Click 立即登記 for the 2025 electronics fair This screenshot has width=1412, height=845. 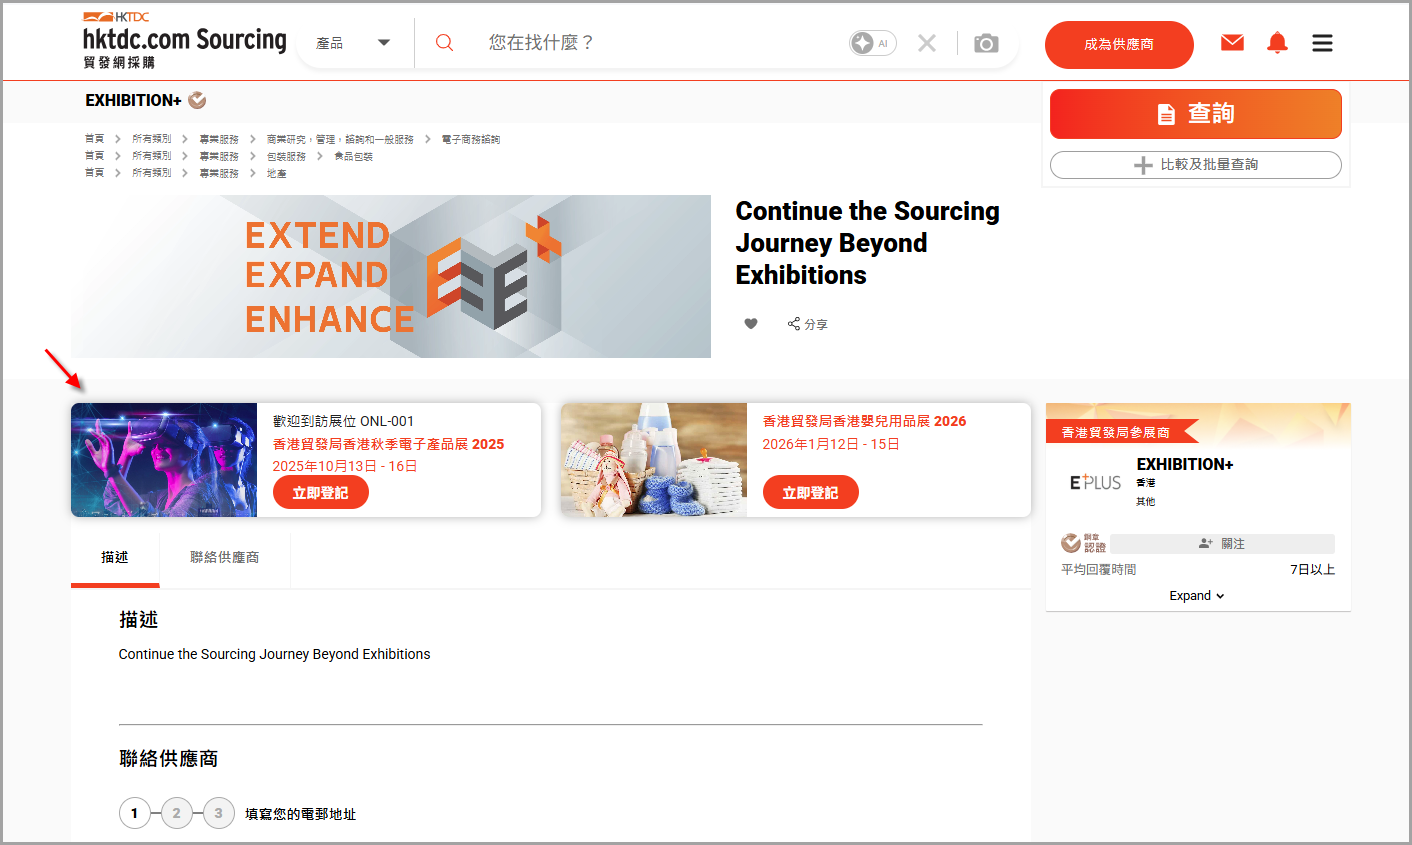click(321, 492)
